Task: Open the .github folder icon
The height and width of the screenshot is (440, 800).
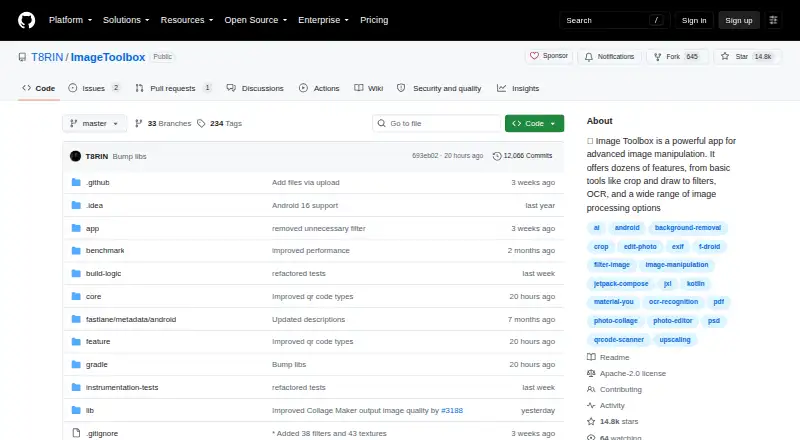Action: click(76, 182)
